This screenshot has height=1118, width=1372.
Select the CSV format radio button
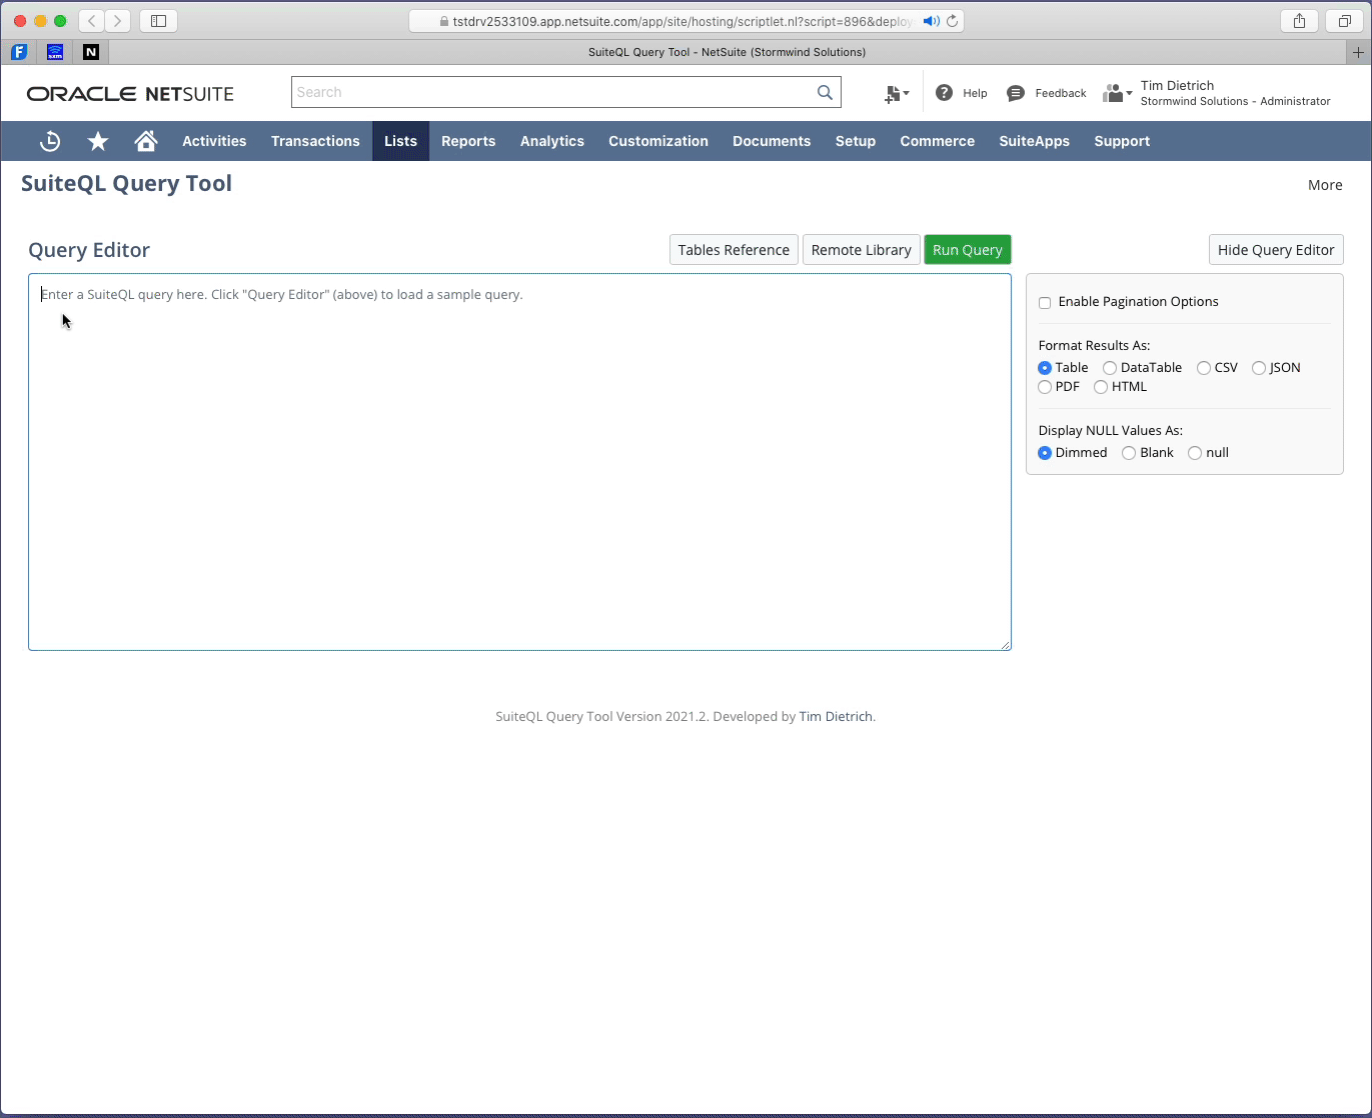[x=1204, y=368]
